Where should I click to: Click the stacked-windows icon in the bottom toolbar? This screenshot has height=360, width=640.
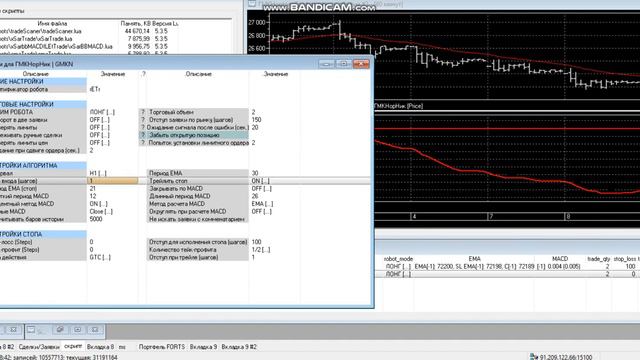coord(60,330)
